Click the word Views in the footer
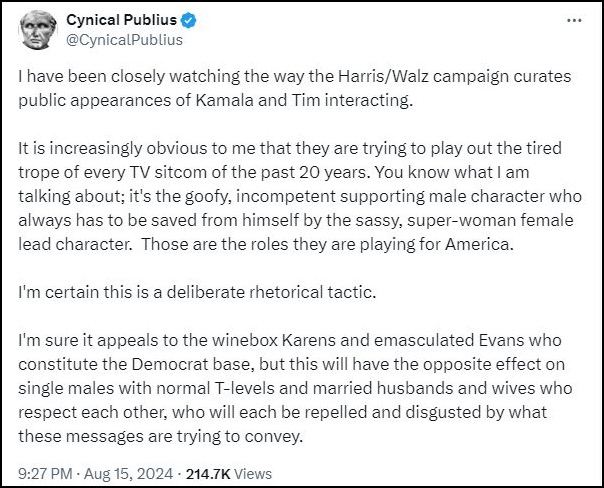Viewport: 604px width, 488px height. click(x=253, y=473)
